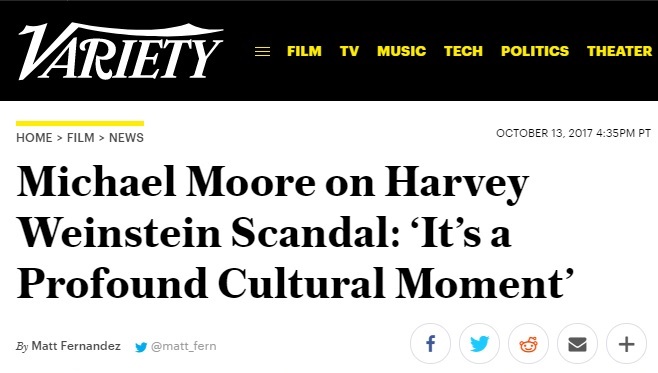Click the Twitter bird beside author handle

(x=141, y=347)
